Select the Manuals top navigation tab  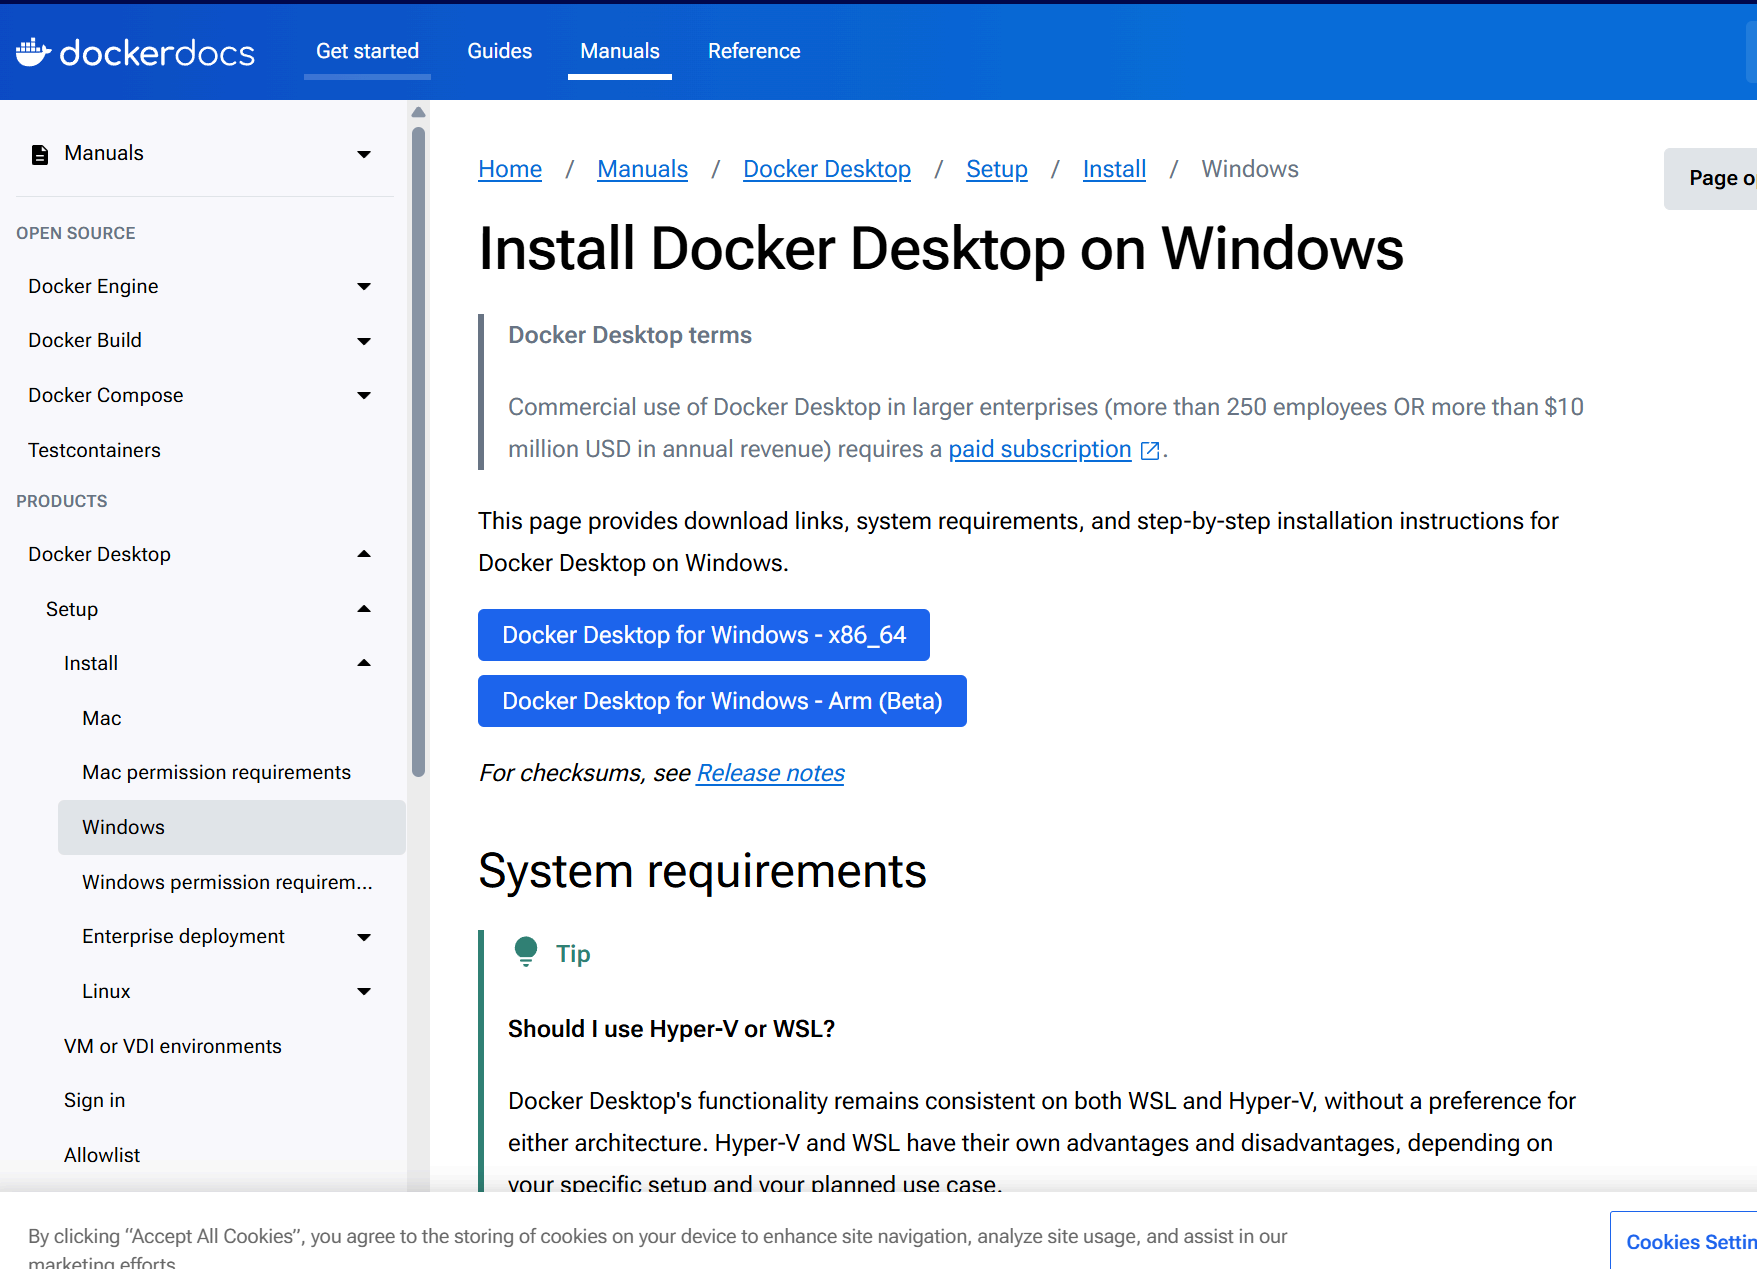coord(620,51)
